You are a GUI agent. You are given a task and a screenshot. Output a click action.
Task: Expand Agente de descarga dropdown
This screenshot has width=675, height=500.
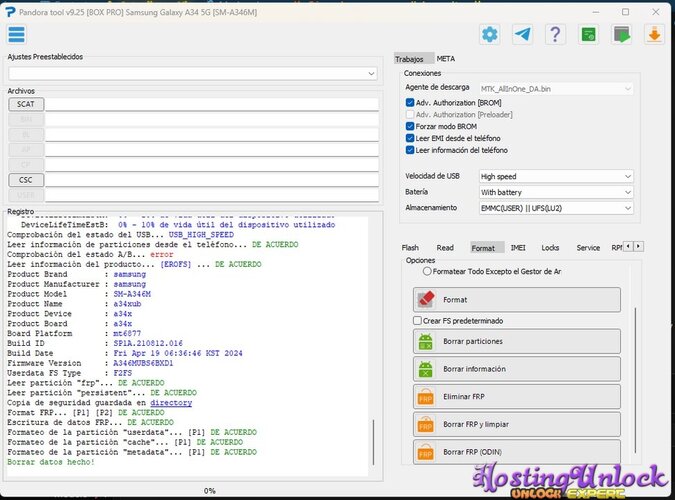[556, 89]
